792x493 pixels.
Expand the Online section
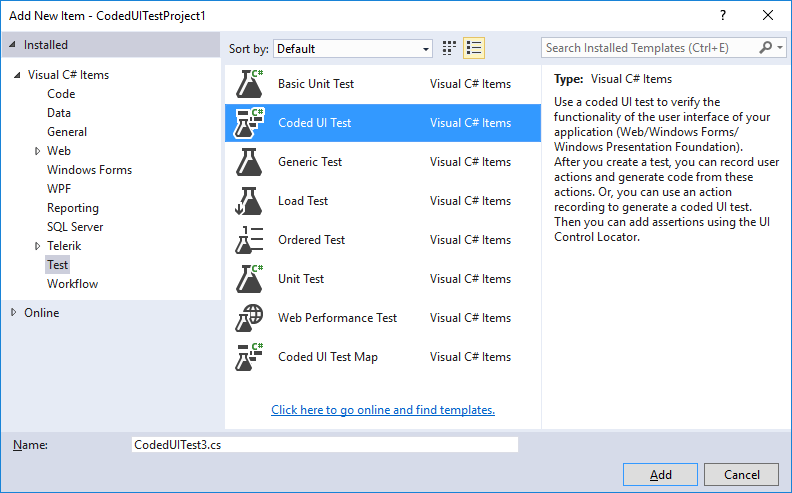coord(14,313)
